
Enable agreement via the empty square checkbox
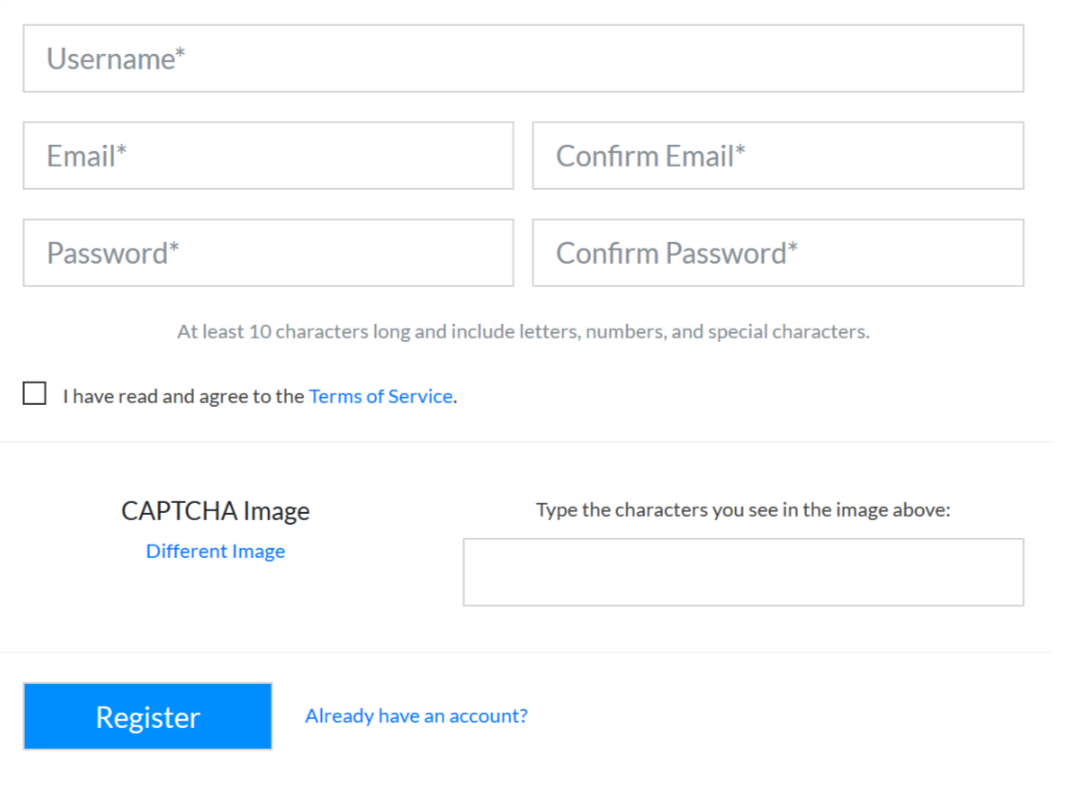tap(35, 394)
